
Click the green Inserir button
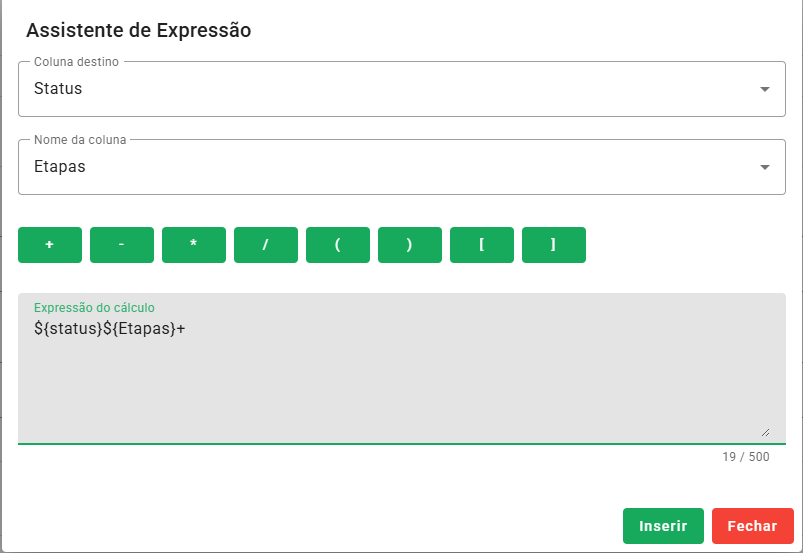(x=663, y=526)
